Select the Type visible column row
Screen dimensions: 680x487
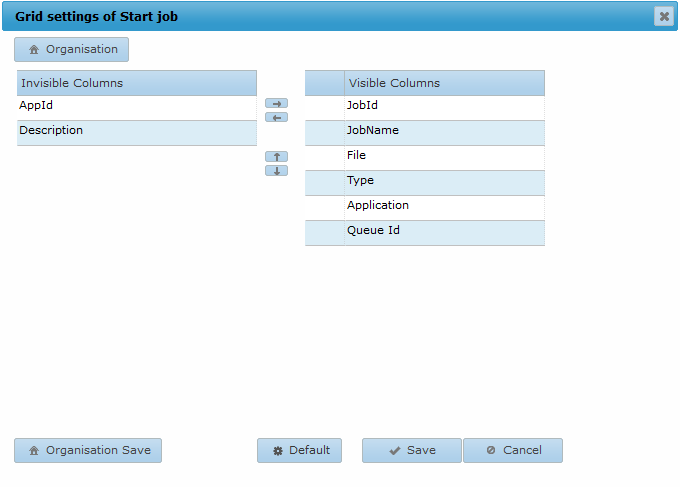point(443,183)
